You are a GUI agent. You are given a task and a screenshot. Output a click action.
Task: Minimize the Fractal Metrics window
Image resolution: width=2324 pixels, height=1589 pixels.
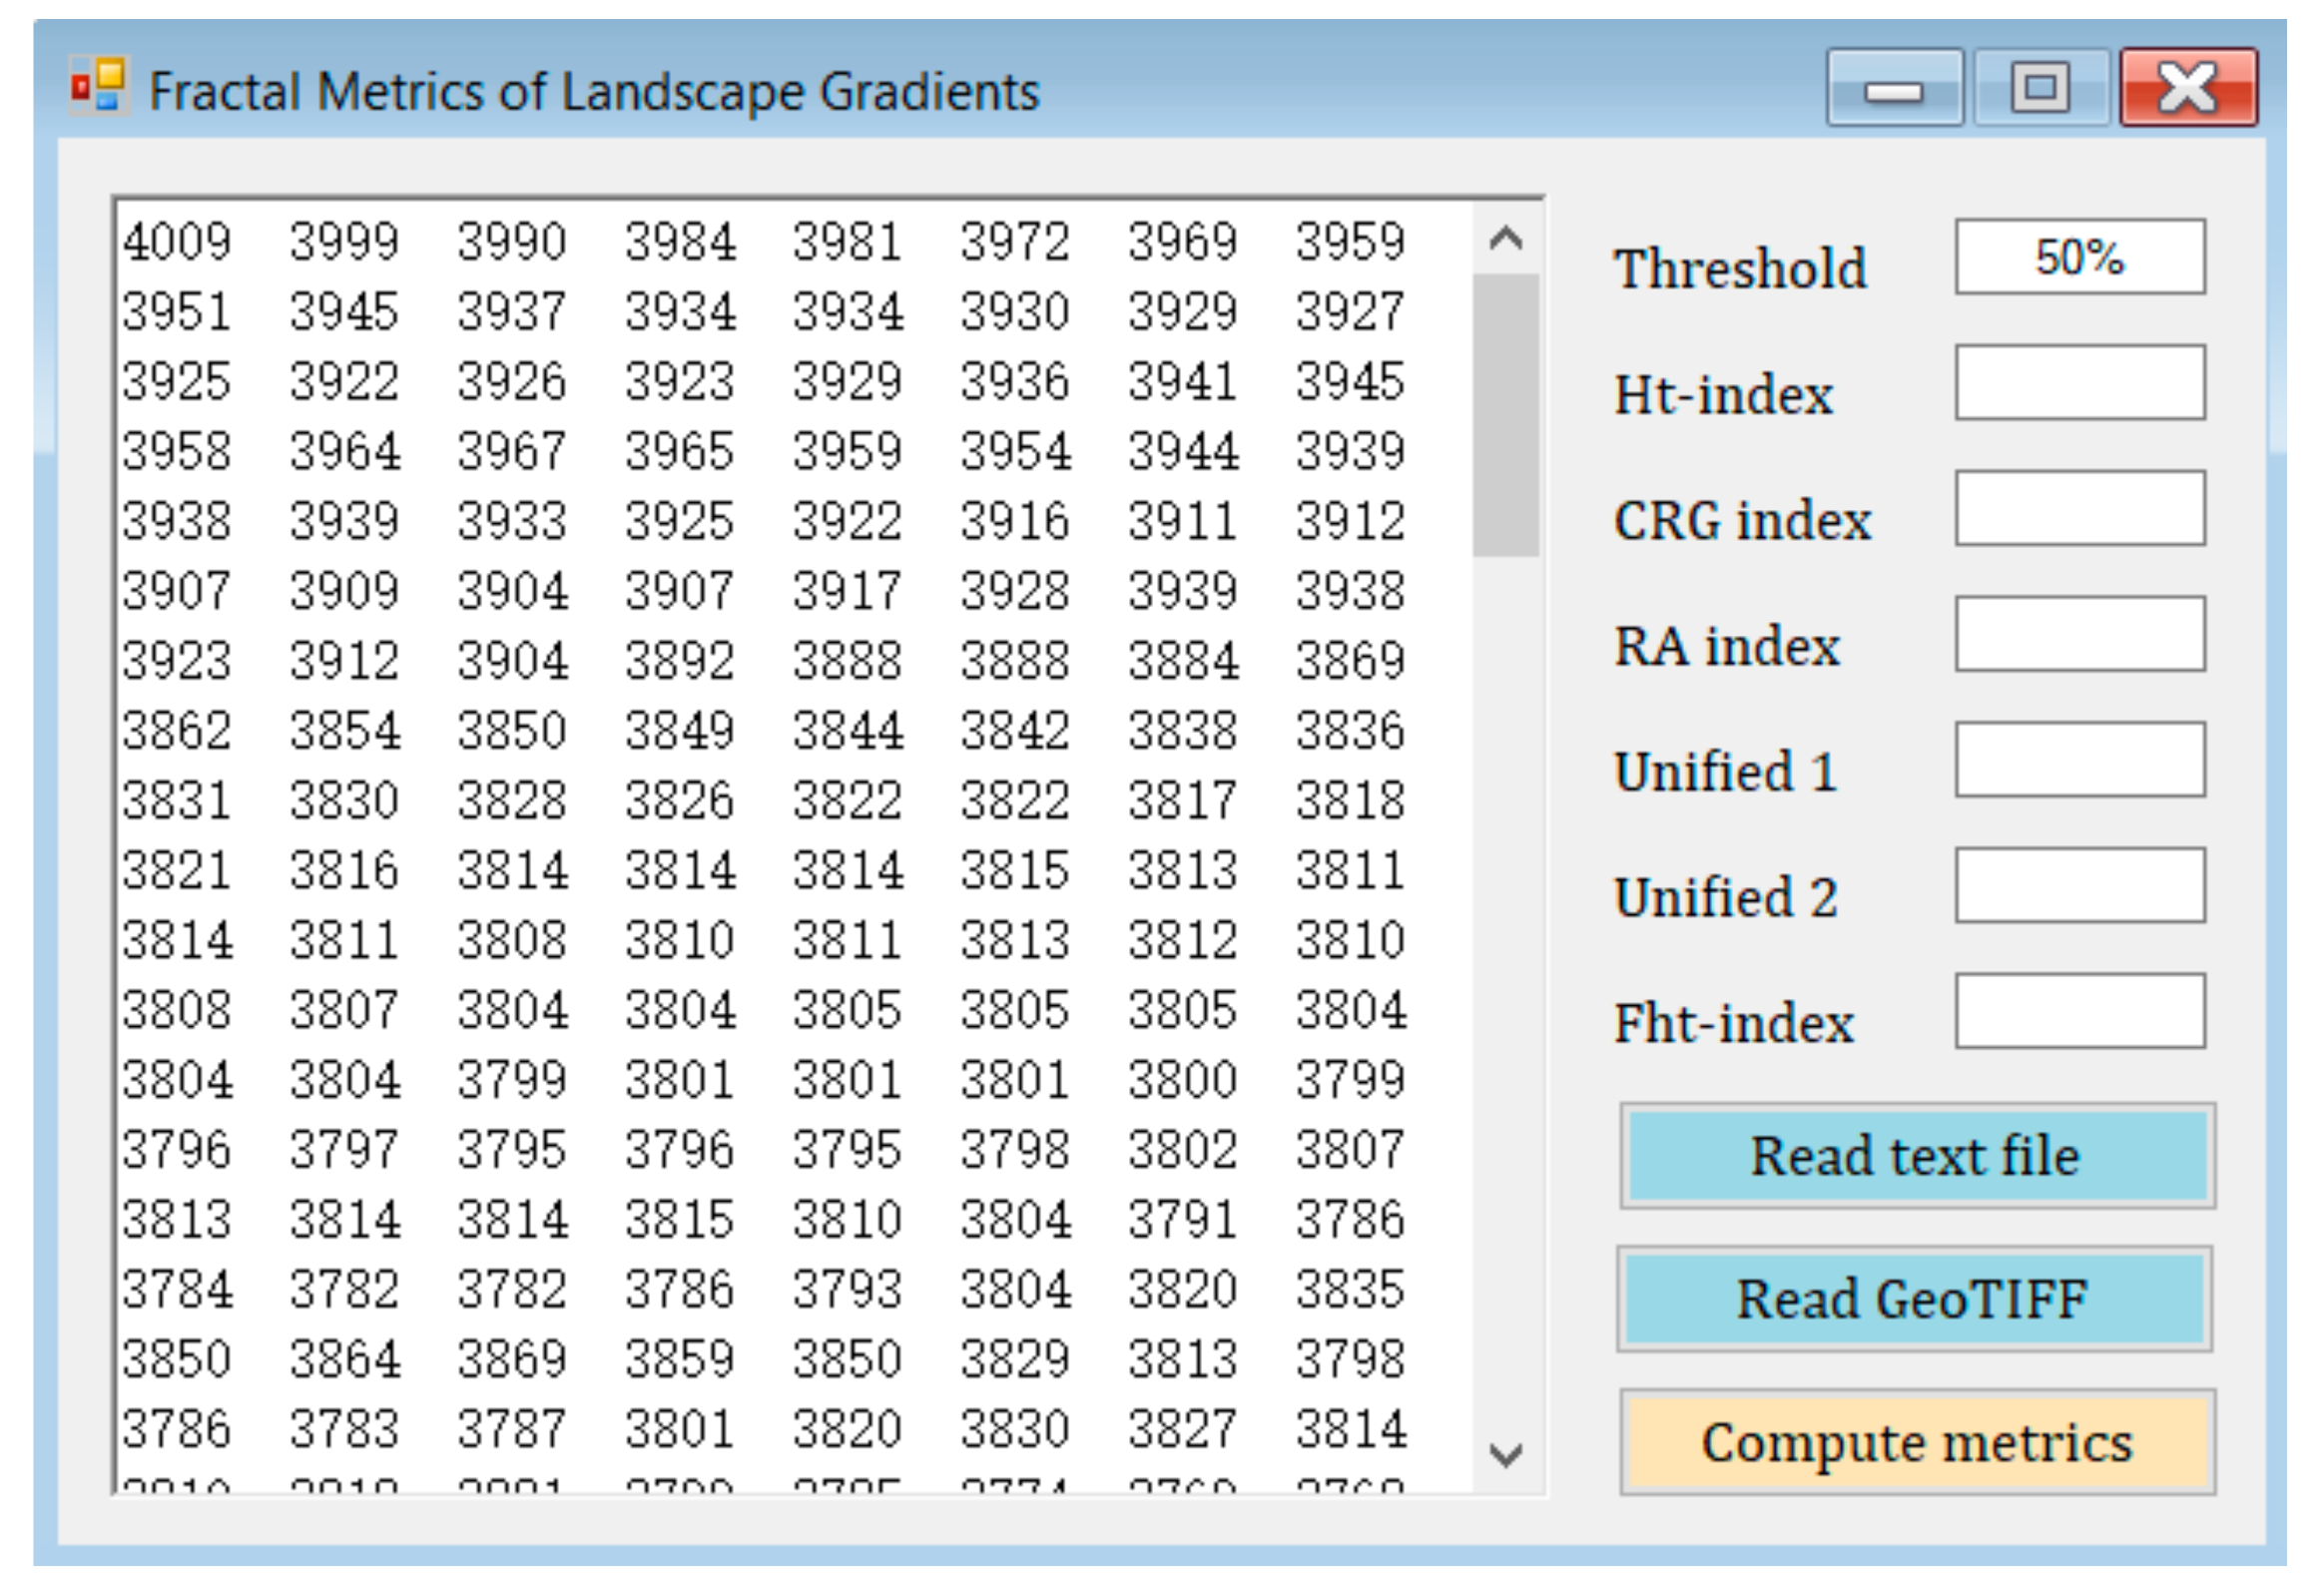tap(1894, 89)
